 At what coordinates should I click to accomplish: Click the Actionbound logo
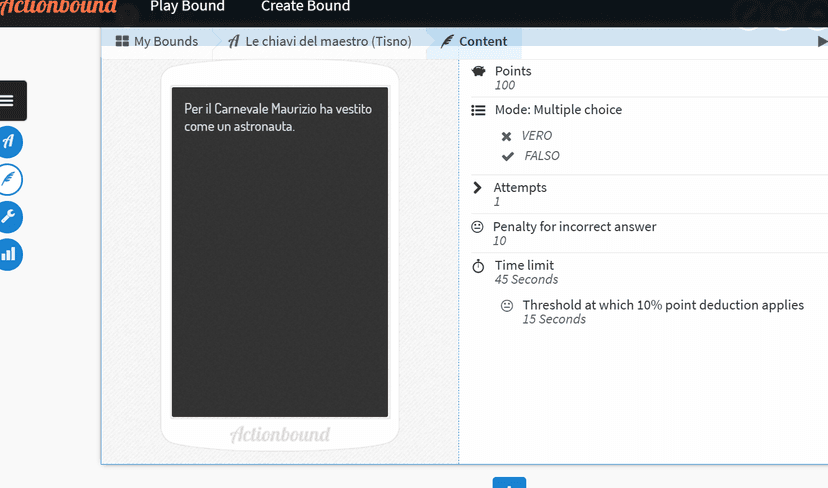(58, 10)
